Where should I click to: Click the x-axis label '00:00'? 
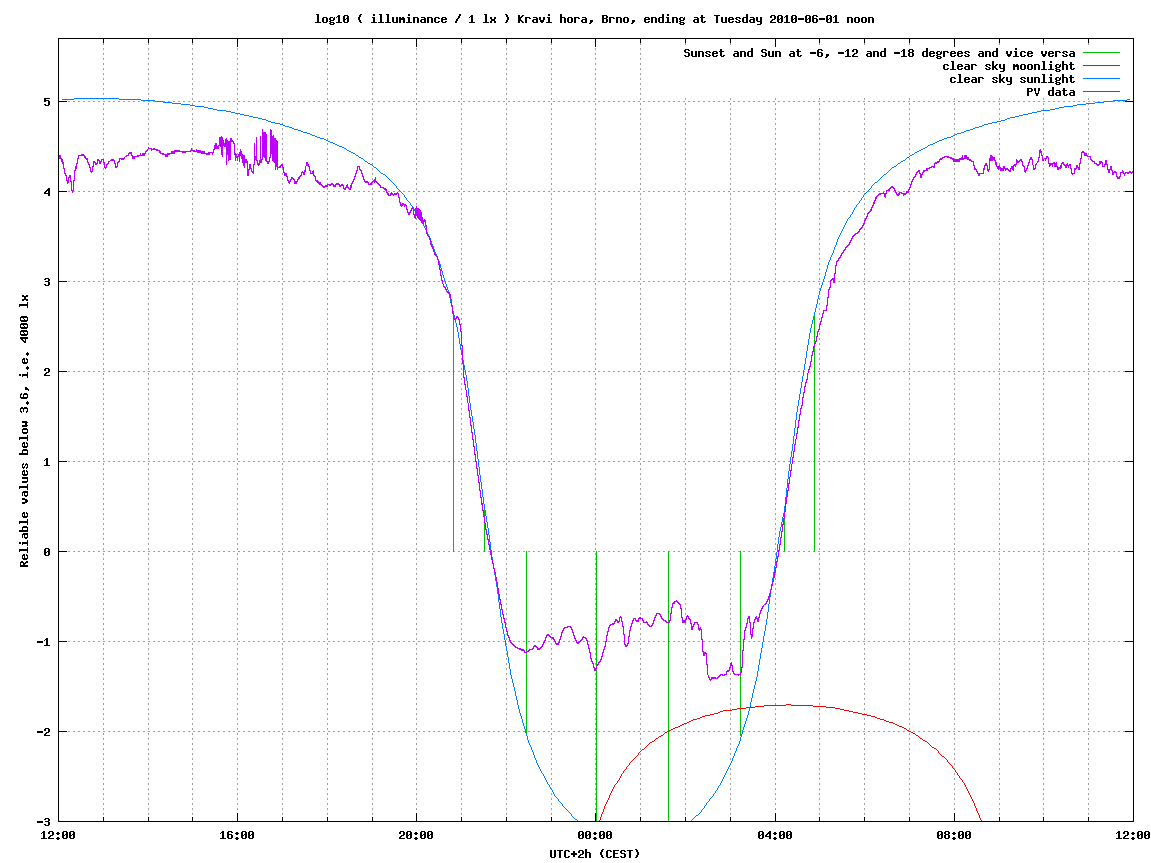point(595,836)
